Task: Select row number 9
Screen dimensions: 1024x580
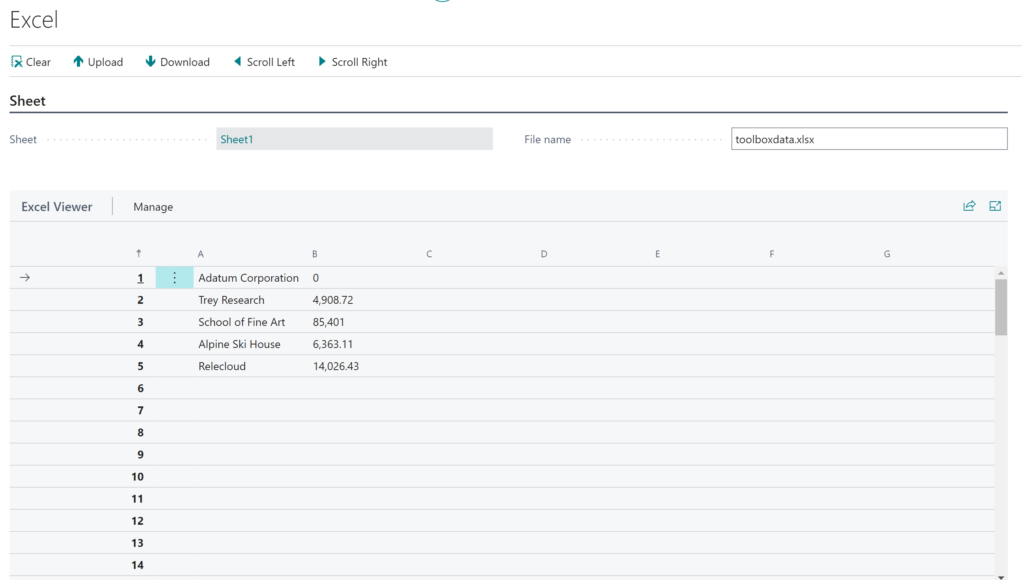Action: pyautogui.click(x=140, y=455)
